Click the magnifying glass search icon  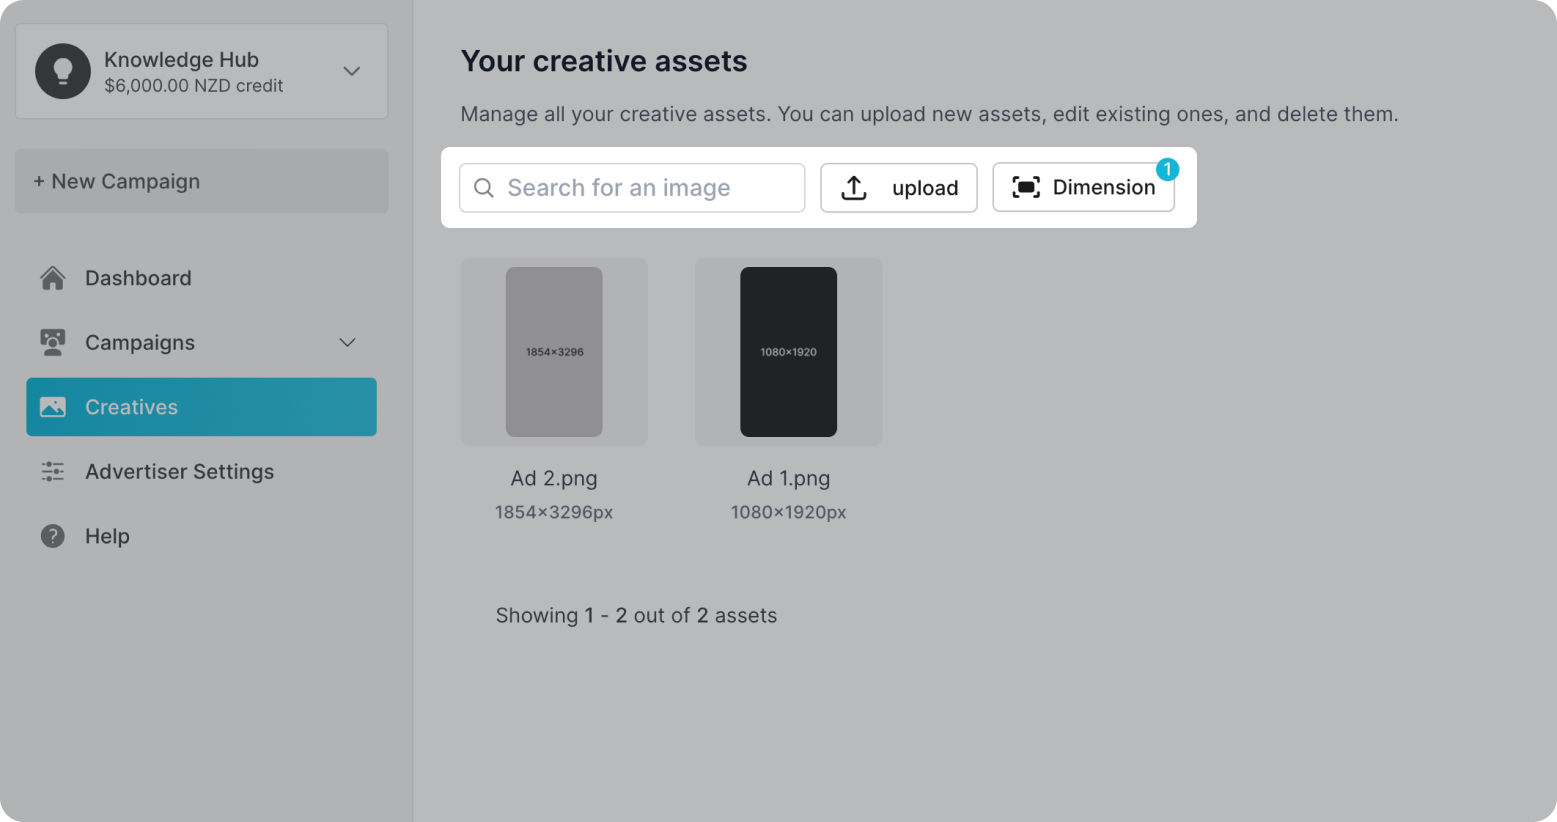[484, 188]
